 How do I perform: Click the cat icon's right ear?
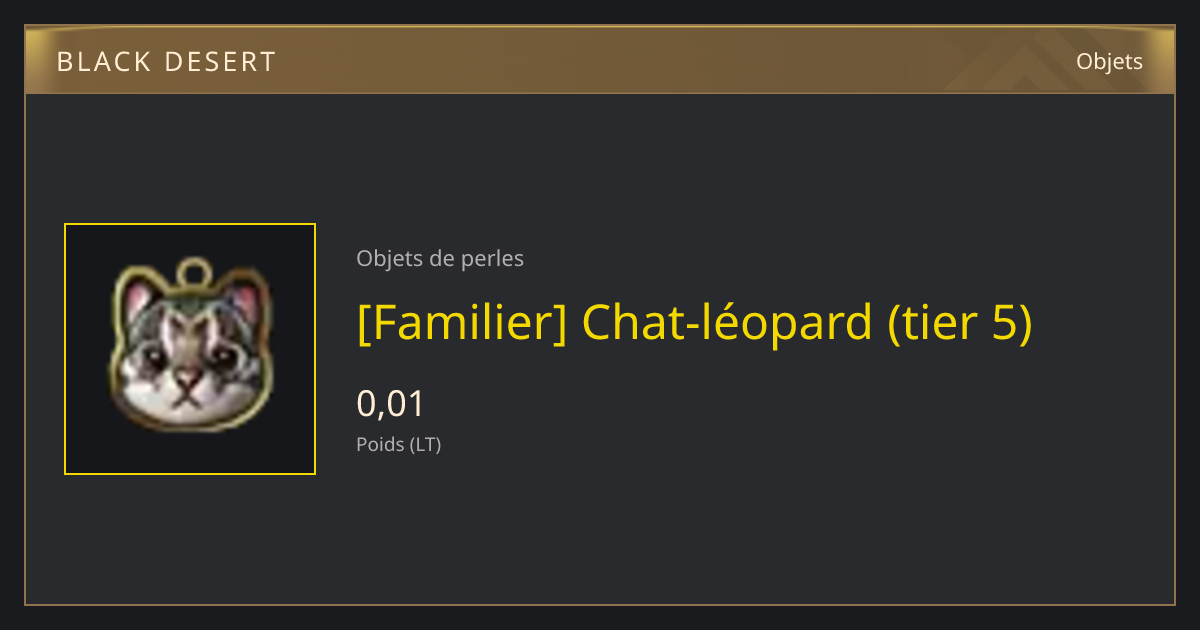click(x=245, y=299)
